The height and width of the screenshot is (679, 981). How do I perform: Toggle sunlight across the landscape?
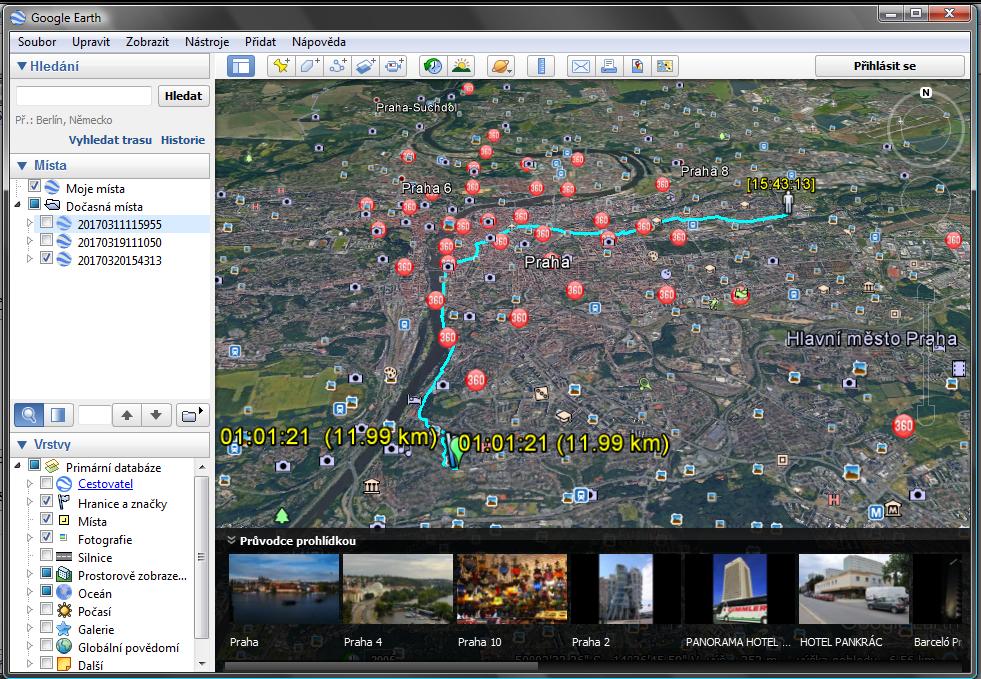coord(461,66)
